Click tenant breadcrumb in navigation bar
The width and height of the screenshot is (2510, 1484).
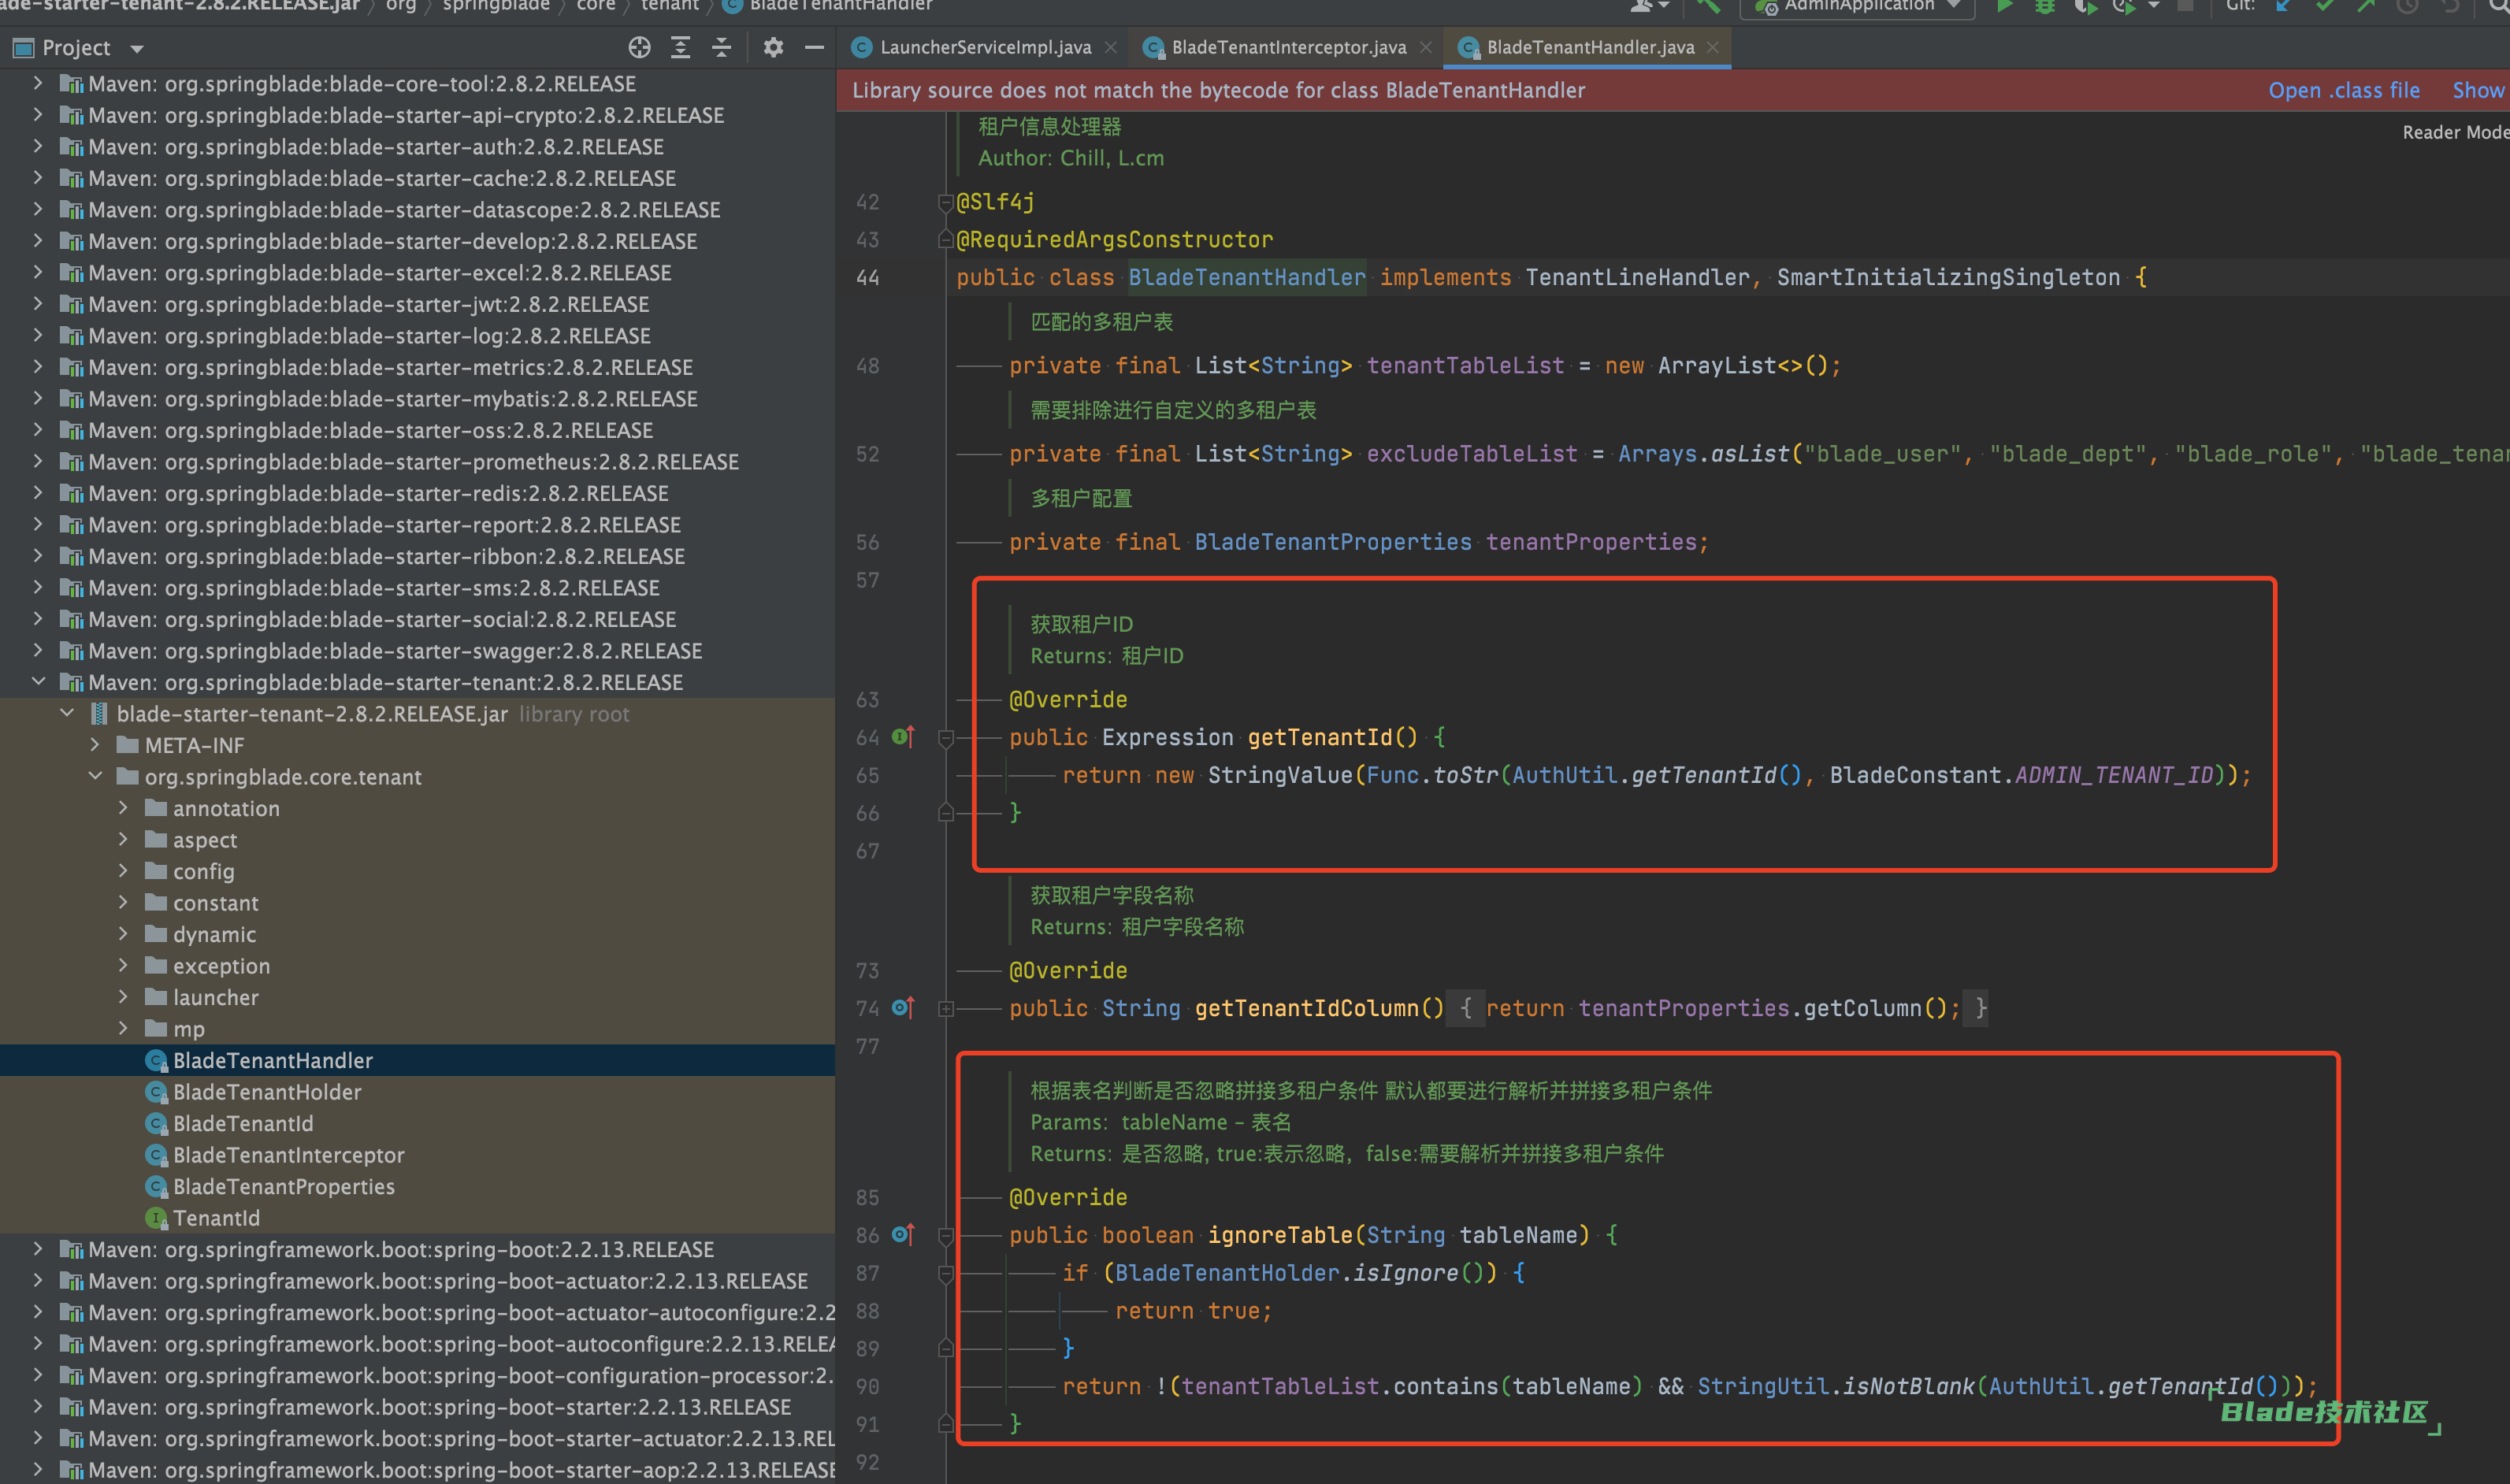669,6
